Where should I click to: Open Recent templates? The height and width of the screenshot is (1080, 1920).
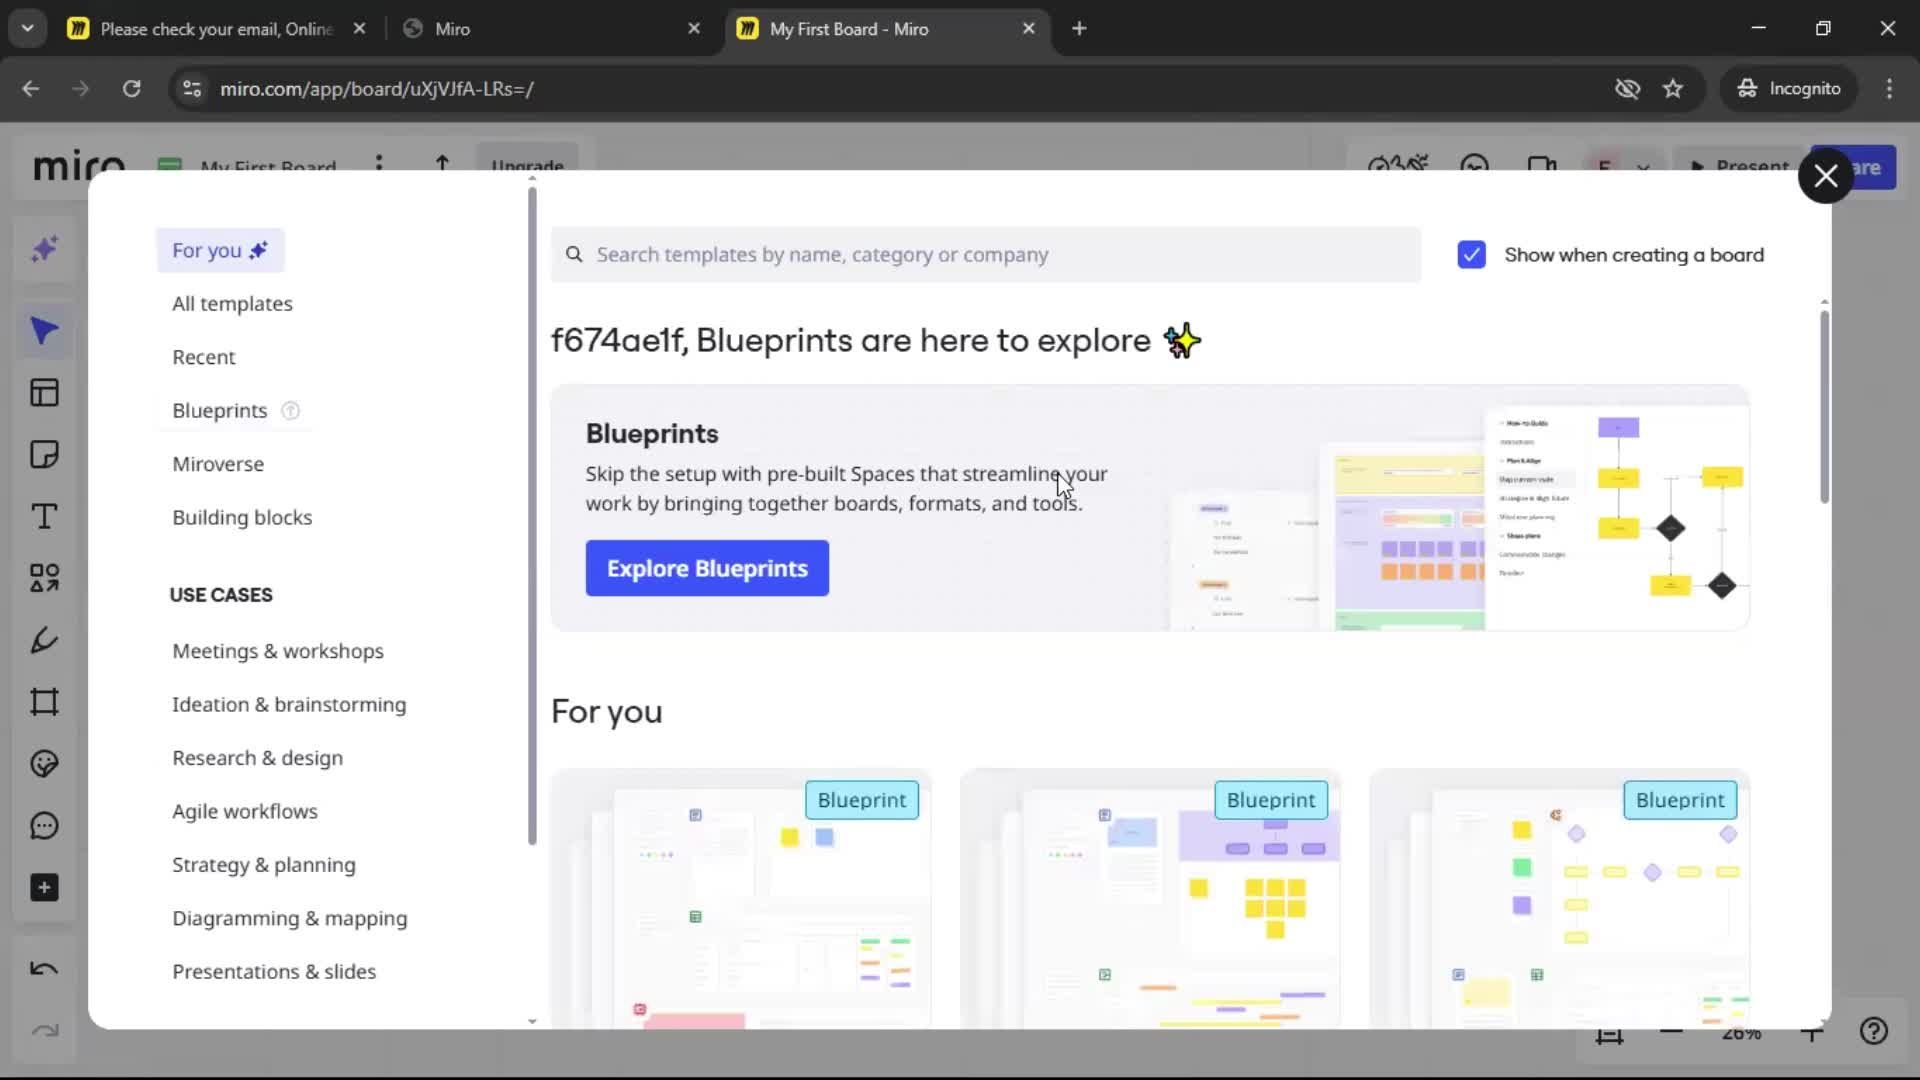coord(204,357)
